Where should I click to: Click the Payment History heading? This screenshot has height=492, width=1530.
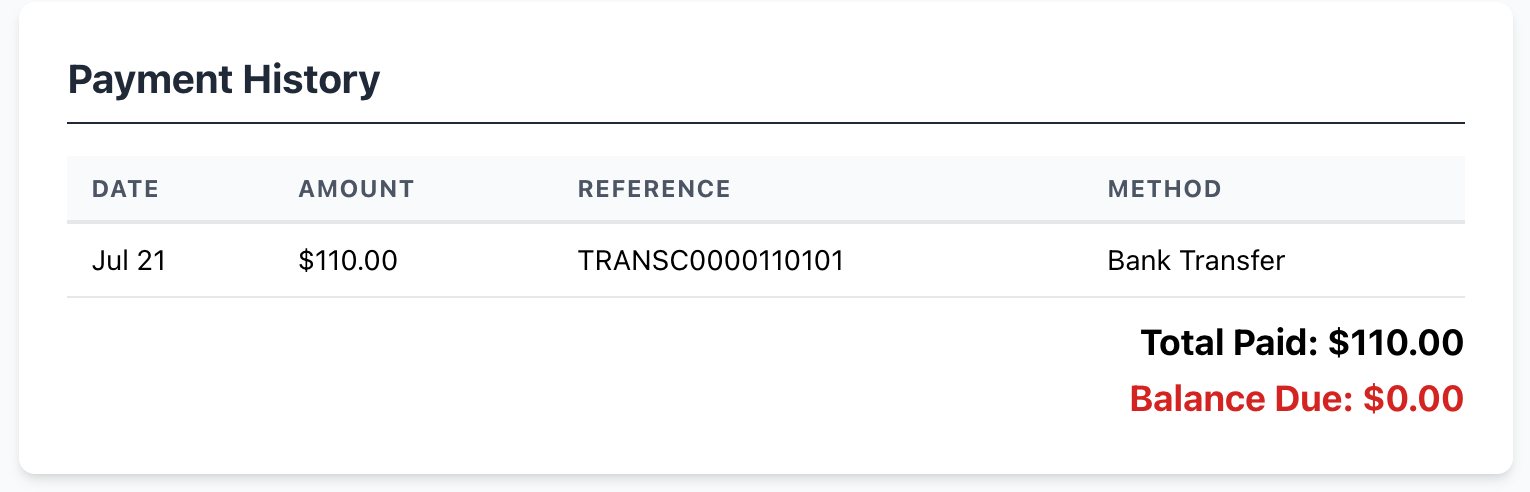tap(224, 80)
